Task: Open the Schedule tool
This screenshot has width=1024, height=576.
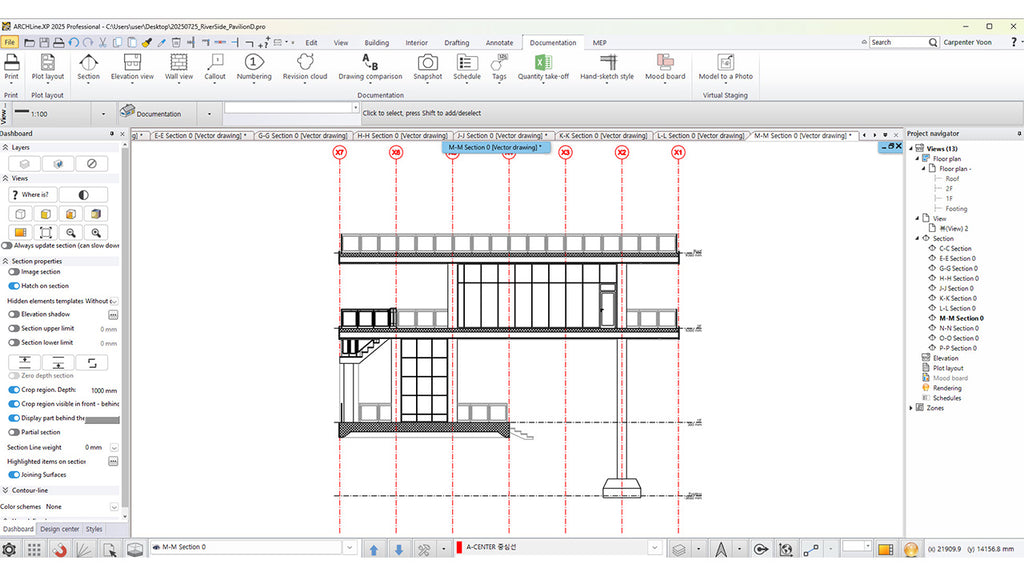Action: (x=467, y=67)
